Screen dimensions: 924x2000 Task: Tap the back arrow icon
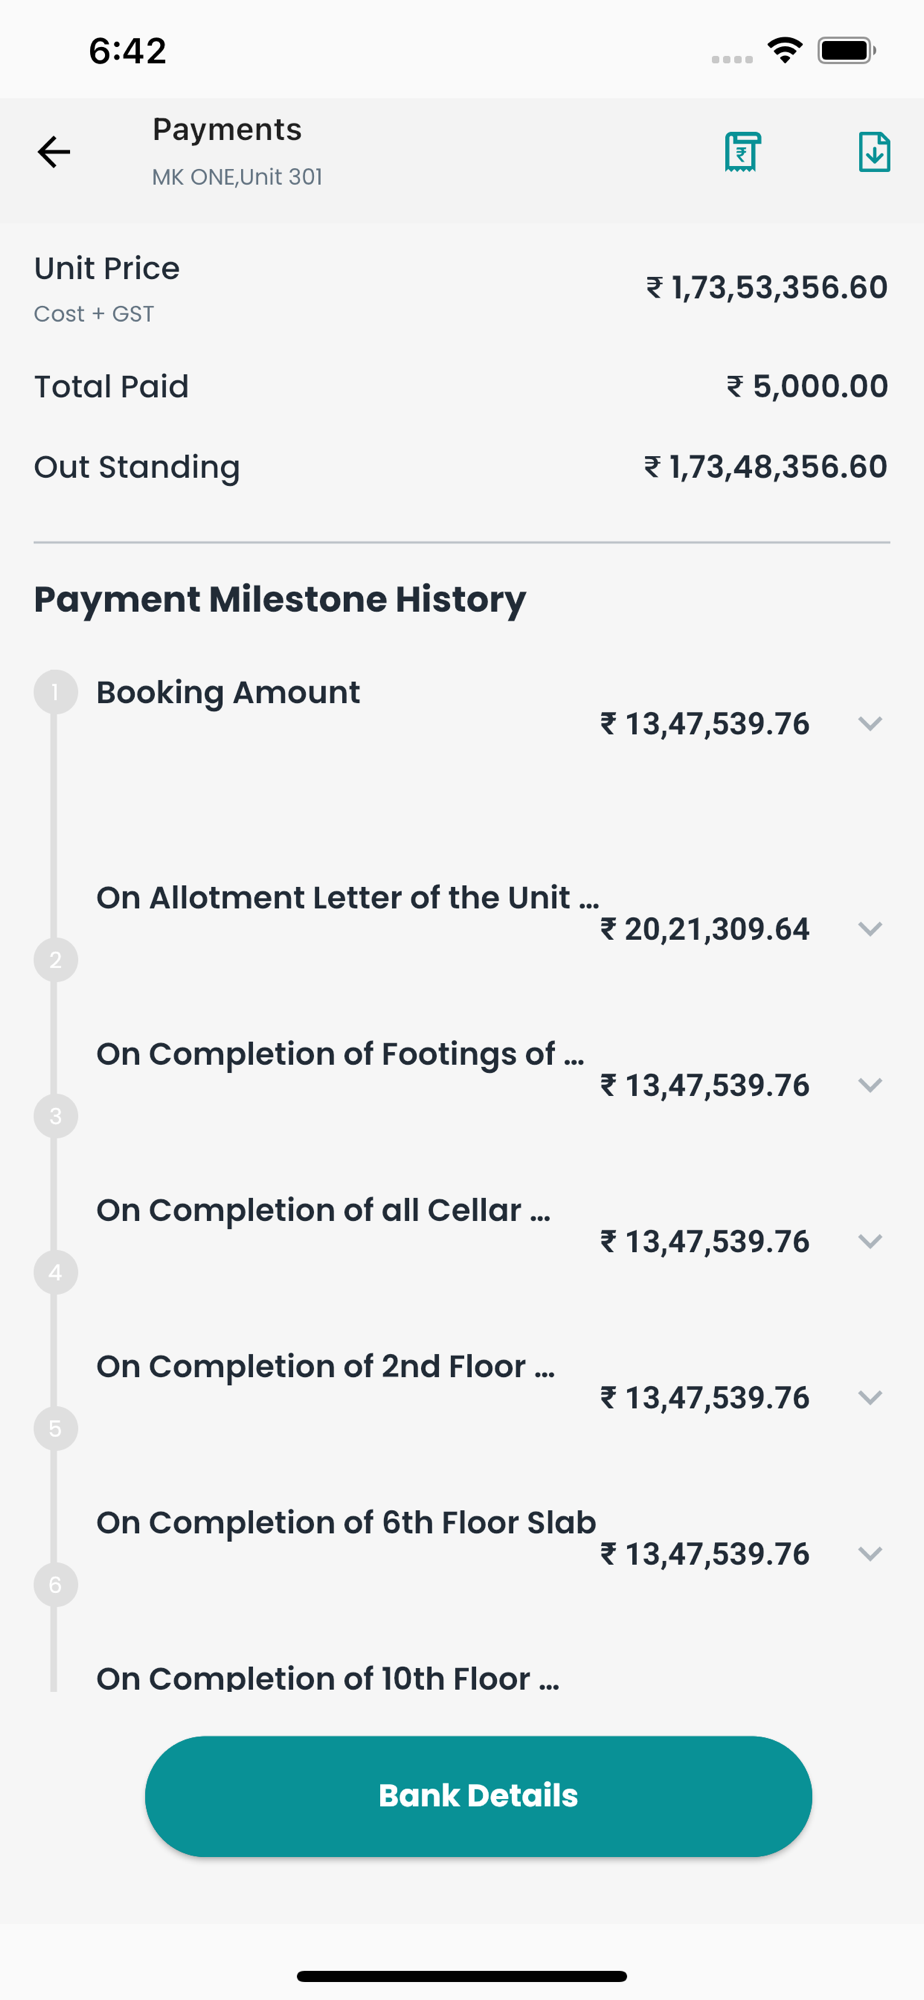pos(54,152)
